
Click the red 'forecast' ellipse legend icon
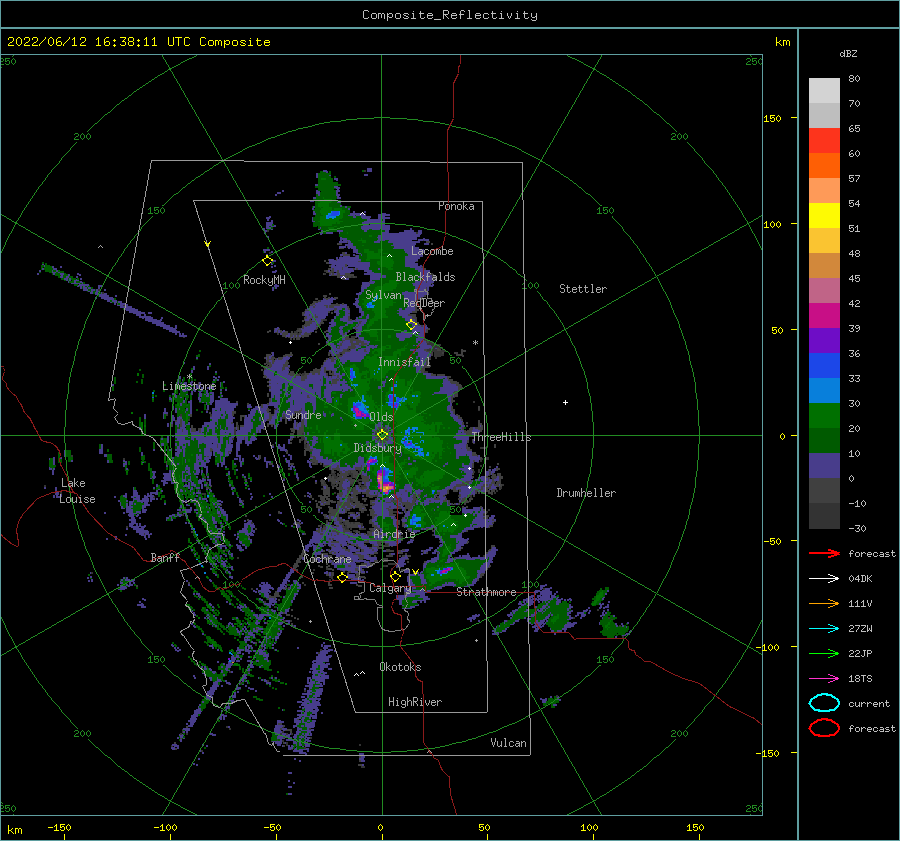click(824, 728)
